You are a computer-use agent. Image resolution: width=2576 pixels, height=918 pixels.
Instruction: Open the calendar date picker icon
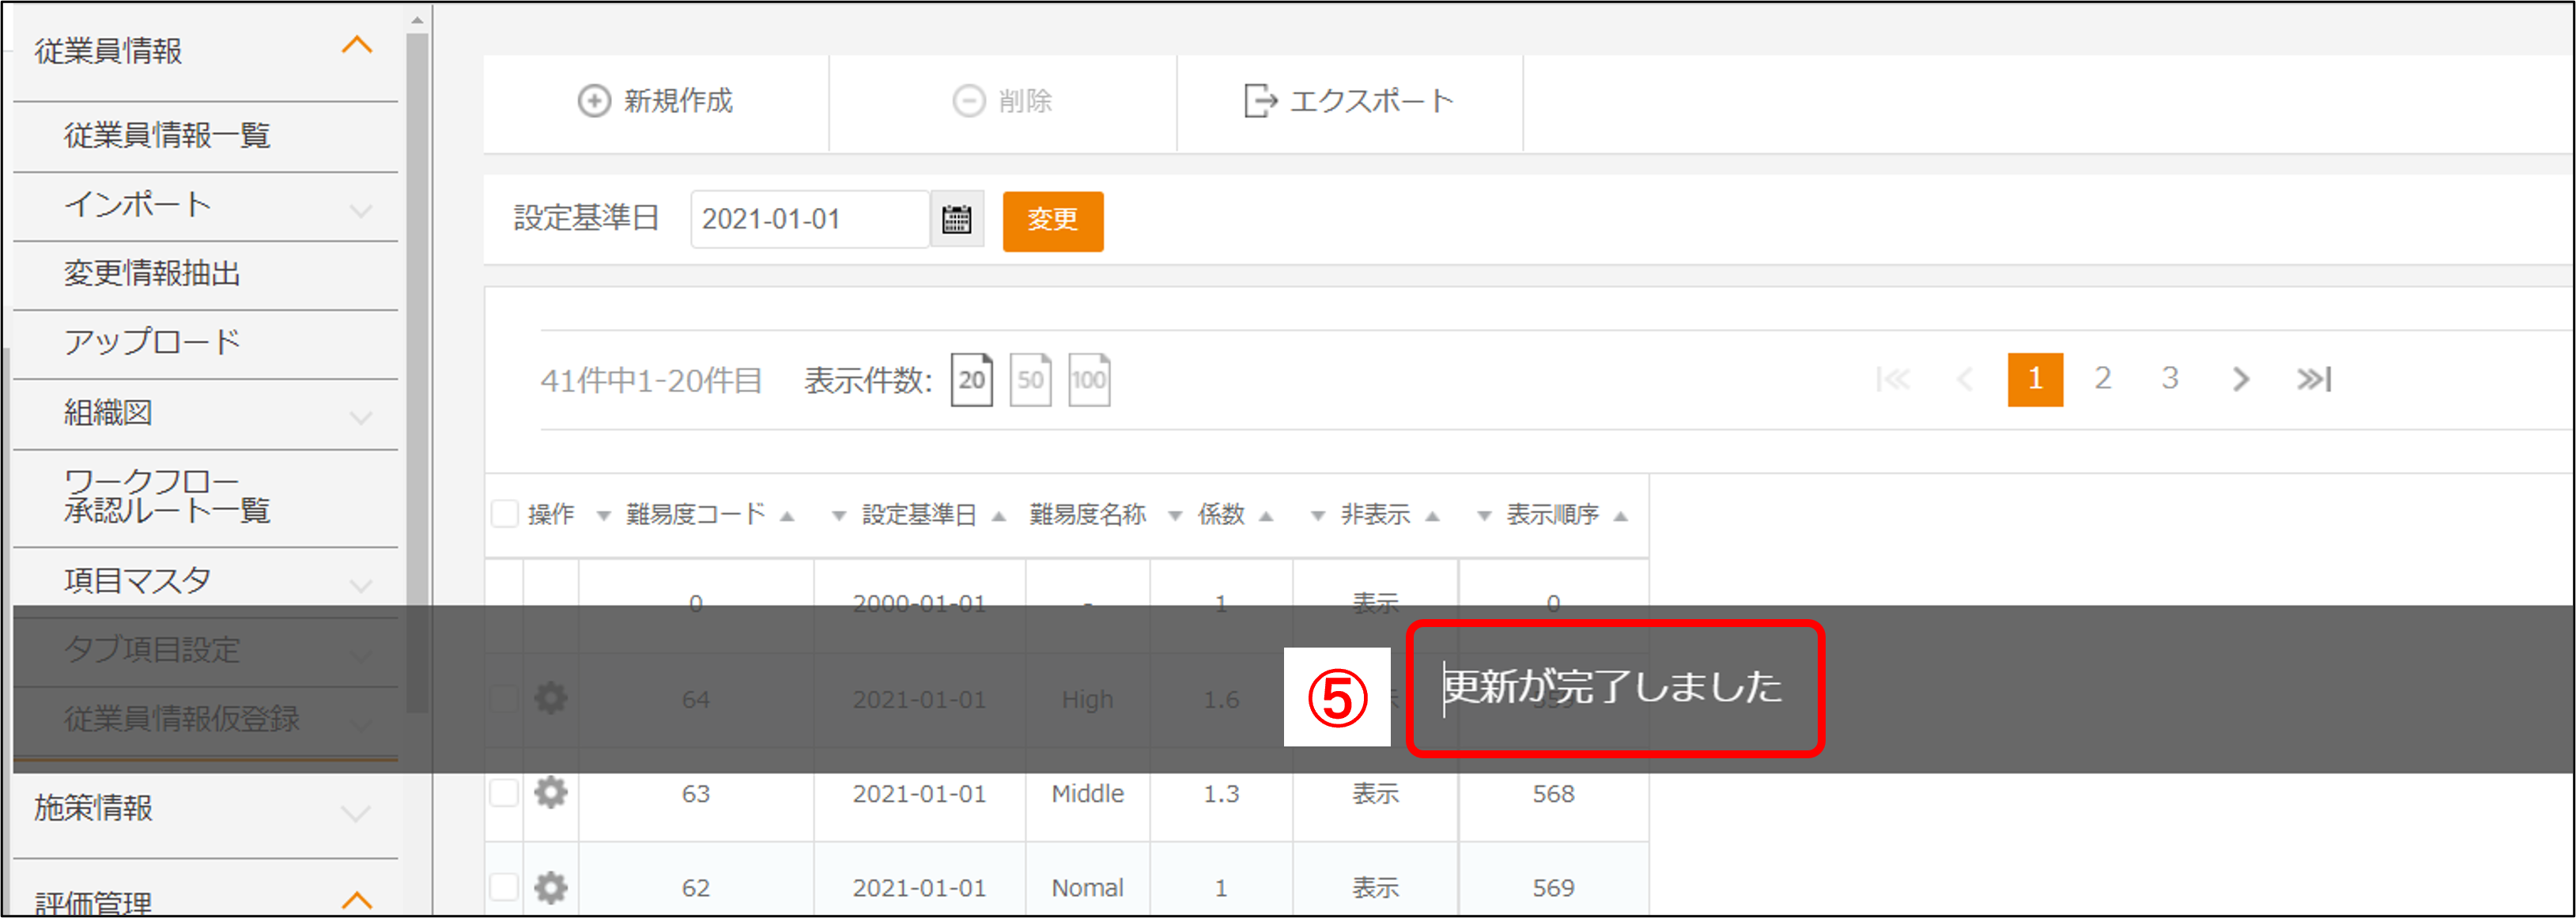pos(956,219)
